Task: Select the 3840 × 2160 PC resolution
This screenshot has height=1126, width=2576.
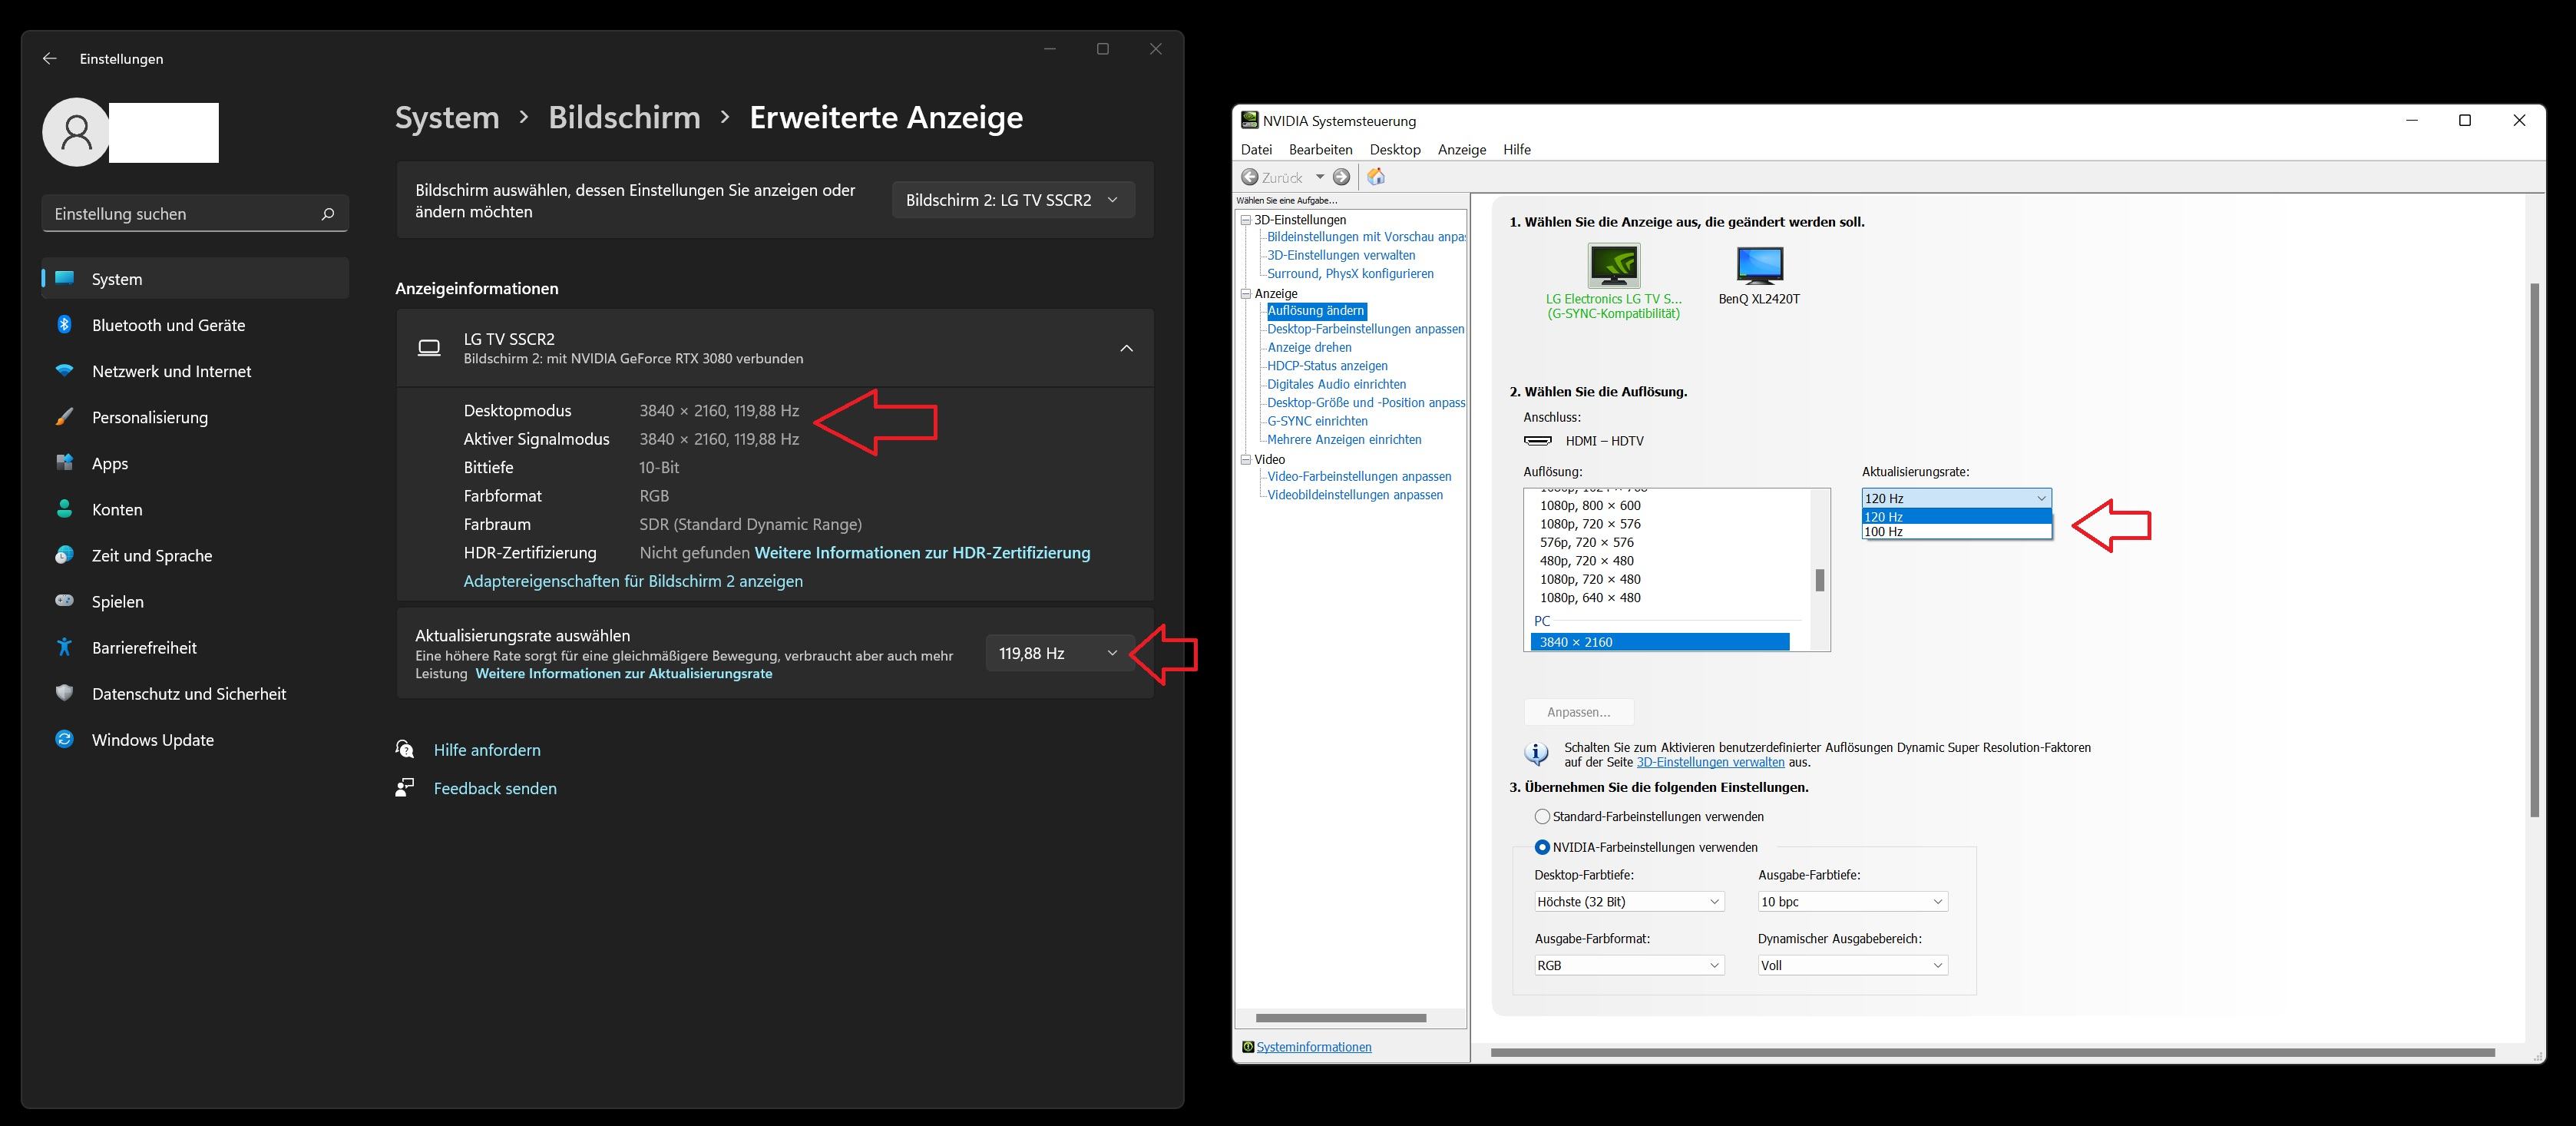Action: (x=1660, y=642)
